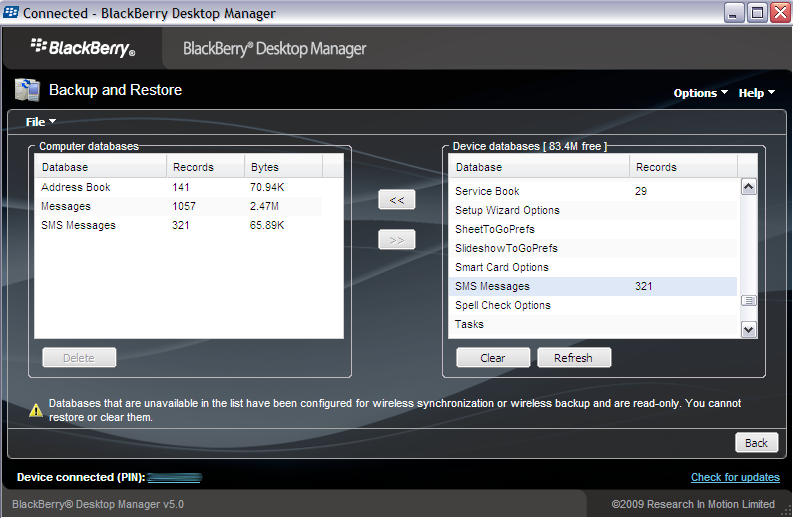Viewport: 793px width, 518px height.
Task: Sort computer databases by Bytes column
Action: [x=283, y=167]
